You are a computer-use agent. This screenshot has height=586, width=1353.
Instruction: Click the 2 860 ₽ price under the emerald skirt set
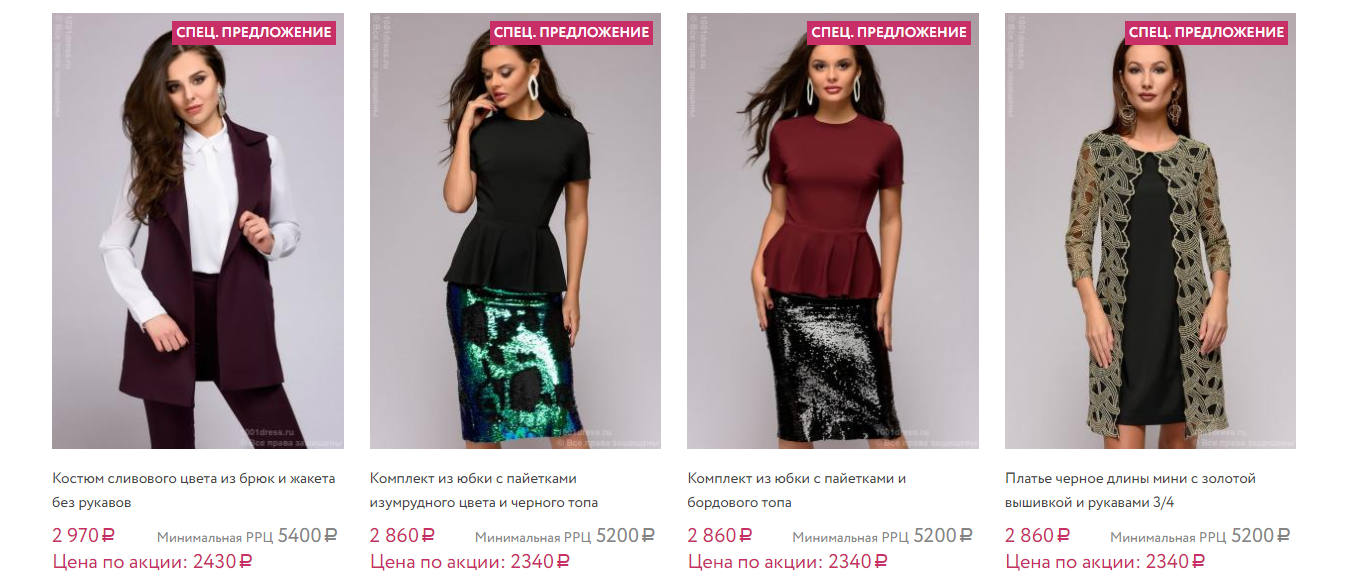402,536
